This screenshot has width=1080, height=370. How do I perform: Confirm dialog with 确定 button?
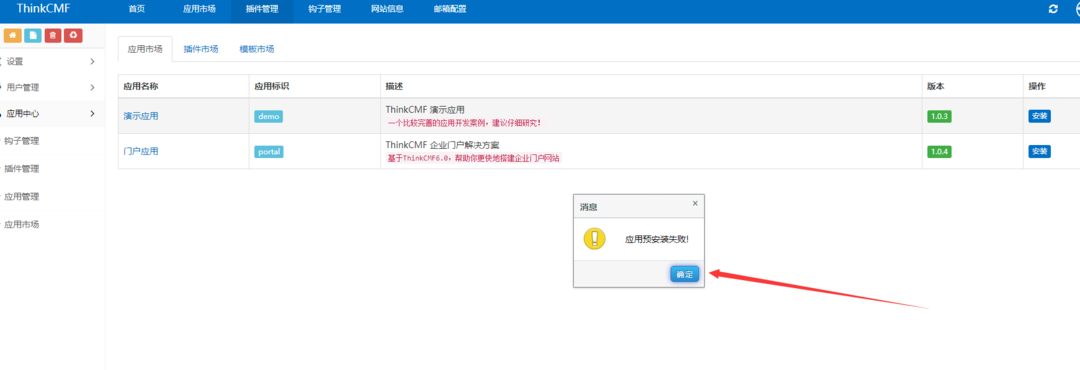(x=685, y=274)
